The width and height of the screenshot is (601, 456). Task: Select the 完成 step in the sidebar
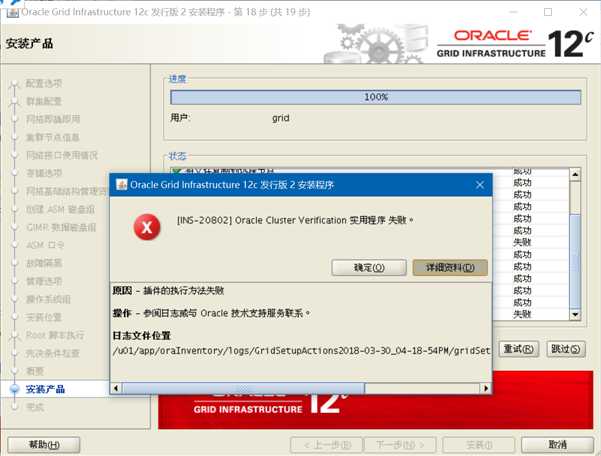[35, 407]
